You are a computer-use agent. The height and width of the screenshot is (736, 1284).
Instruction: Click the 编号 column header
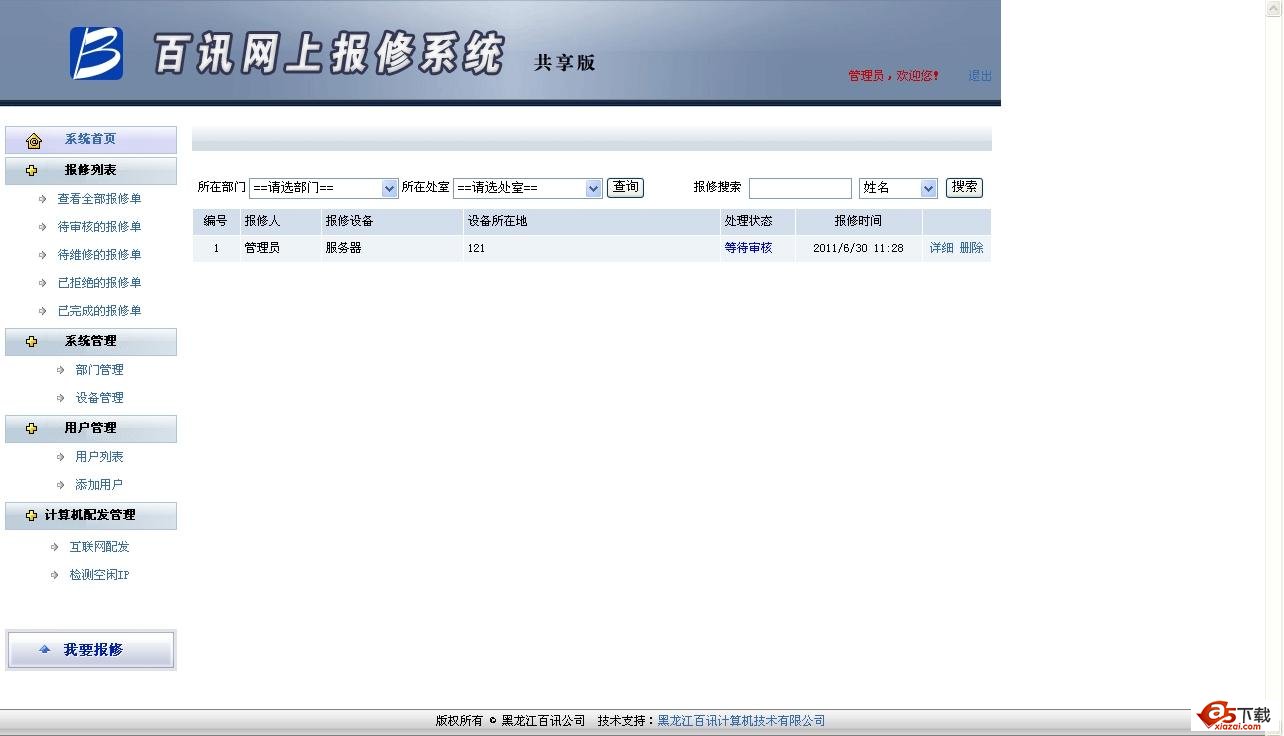pos(215,221)
